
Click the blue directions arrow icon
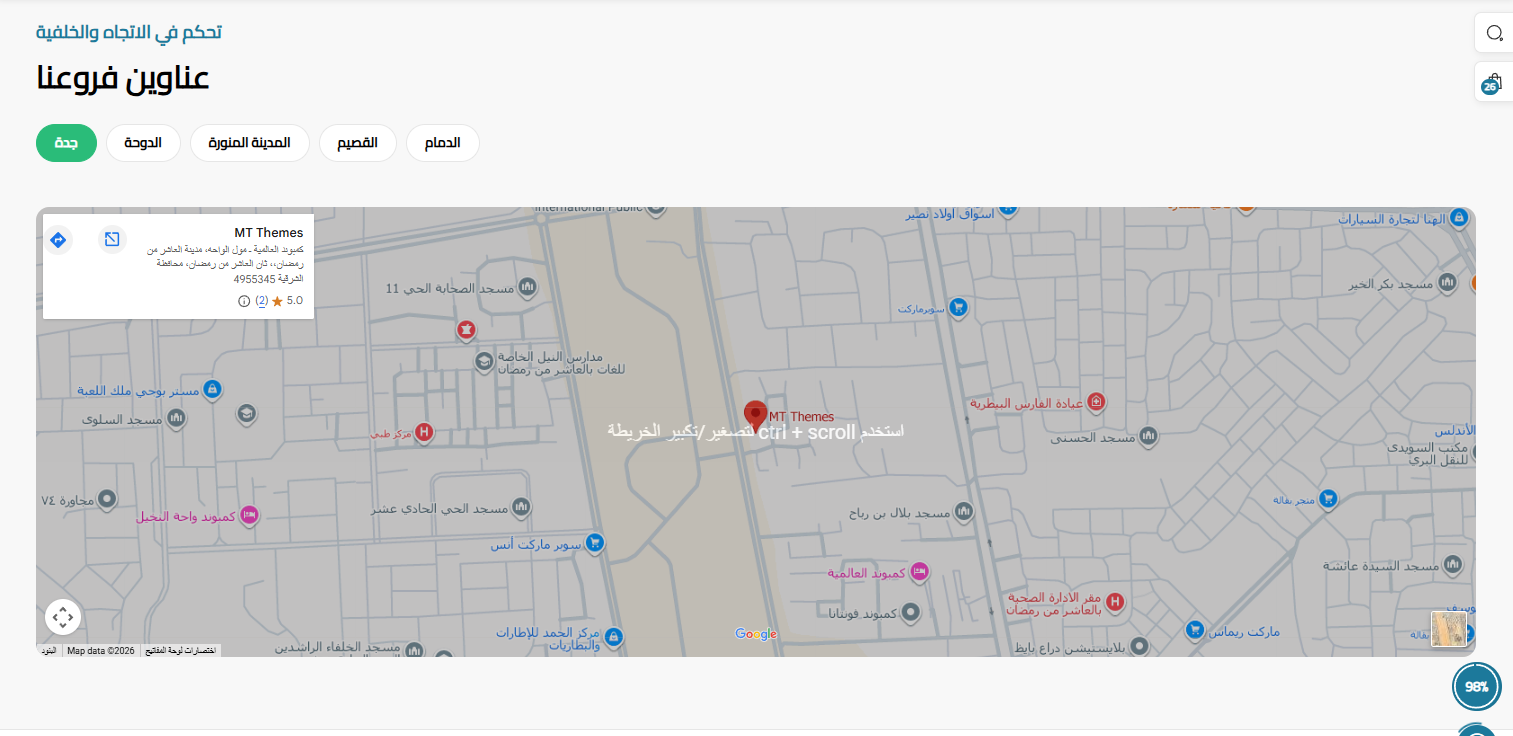tap(58, 240)
